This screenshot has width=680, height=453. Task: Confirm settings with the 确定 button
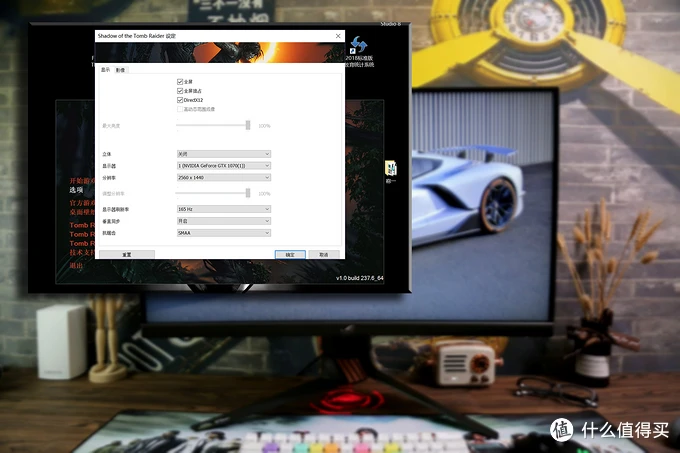(x=290, y=254)
